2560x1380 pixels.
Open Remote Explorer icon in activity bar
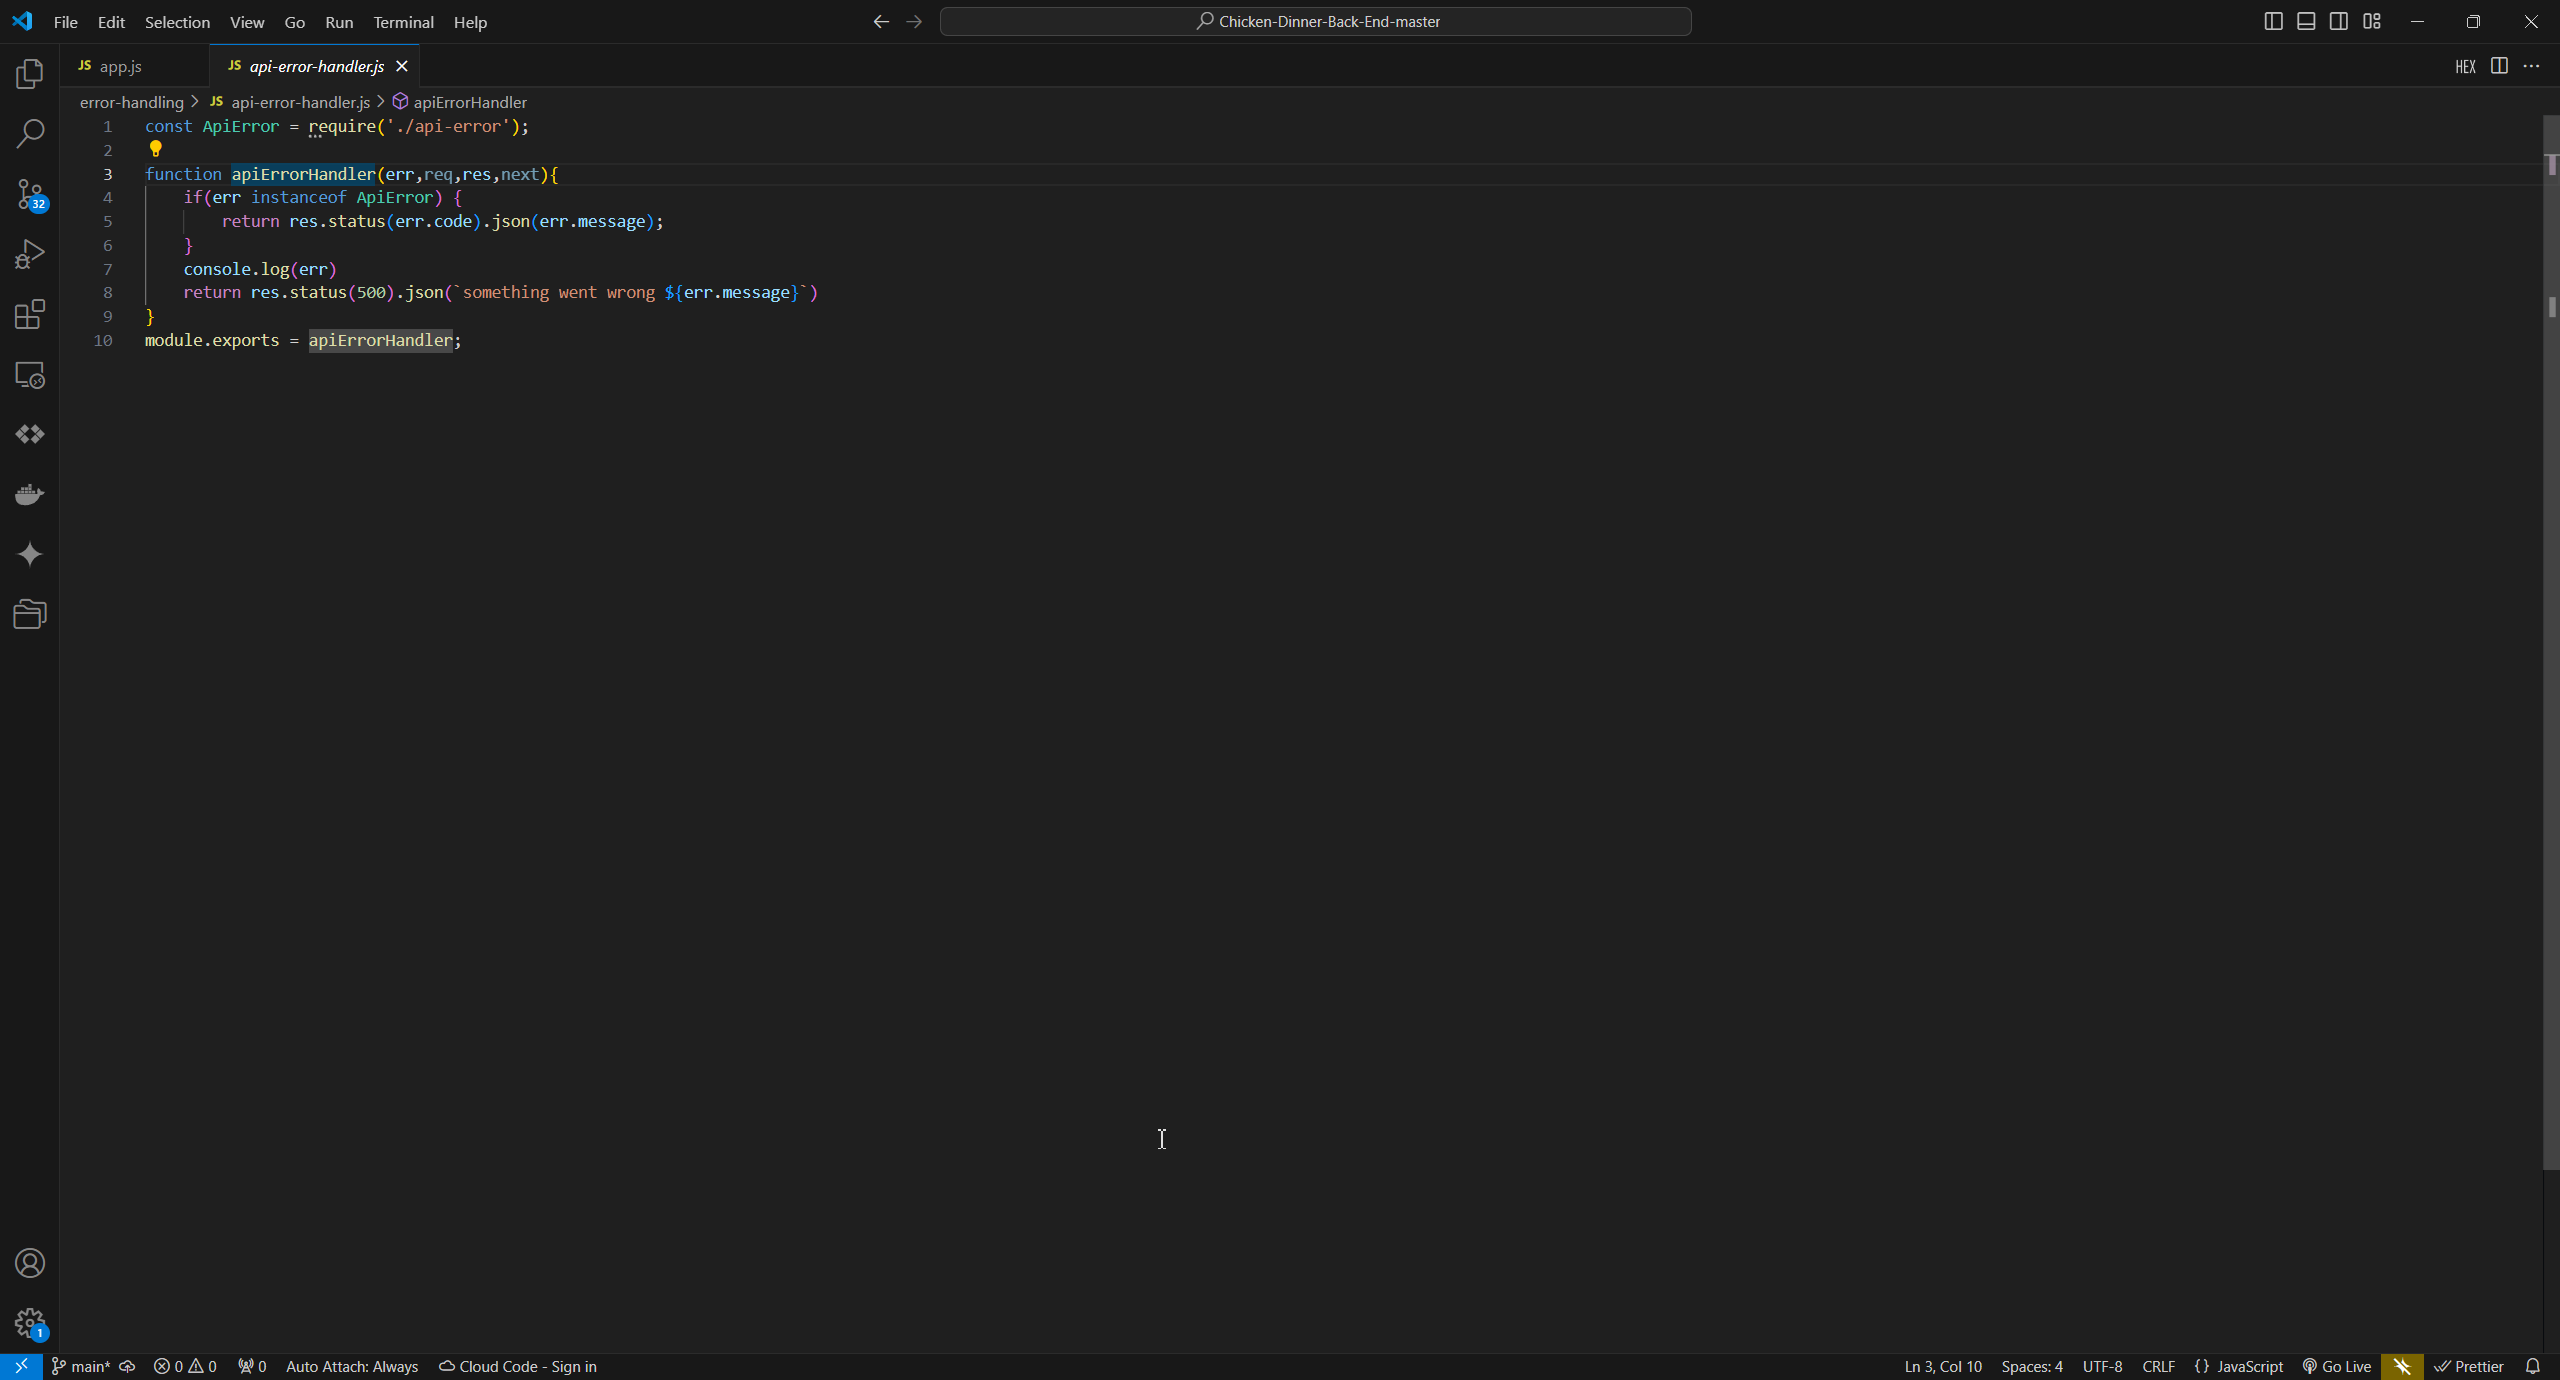tap(30, 375)
